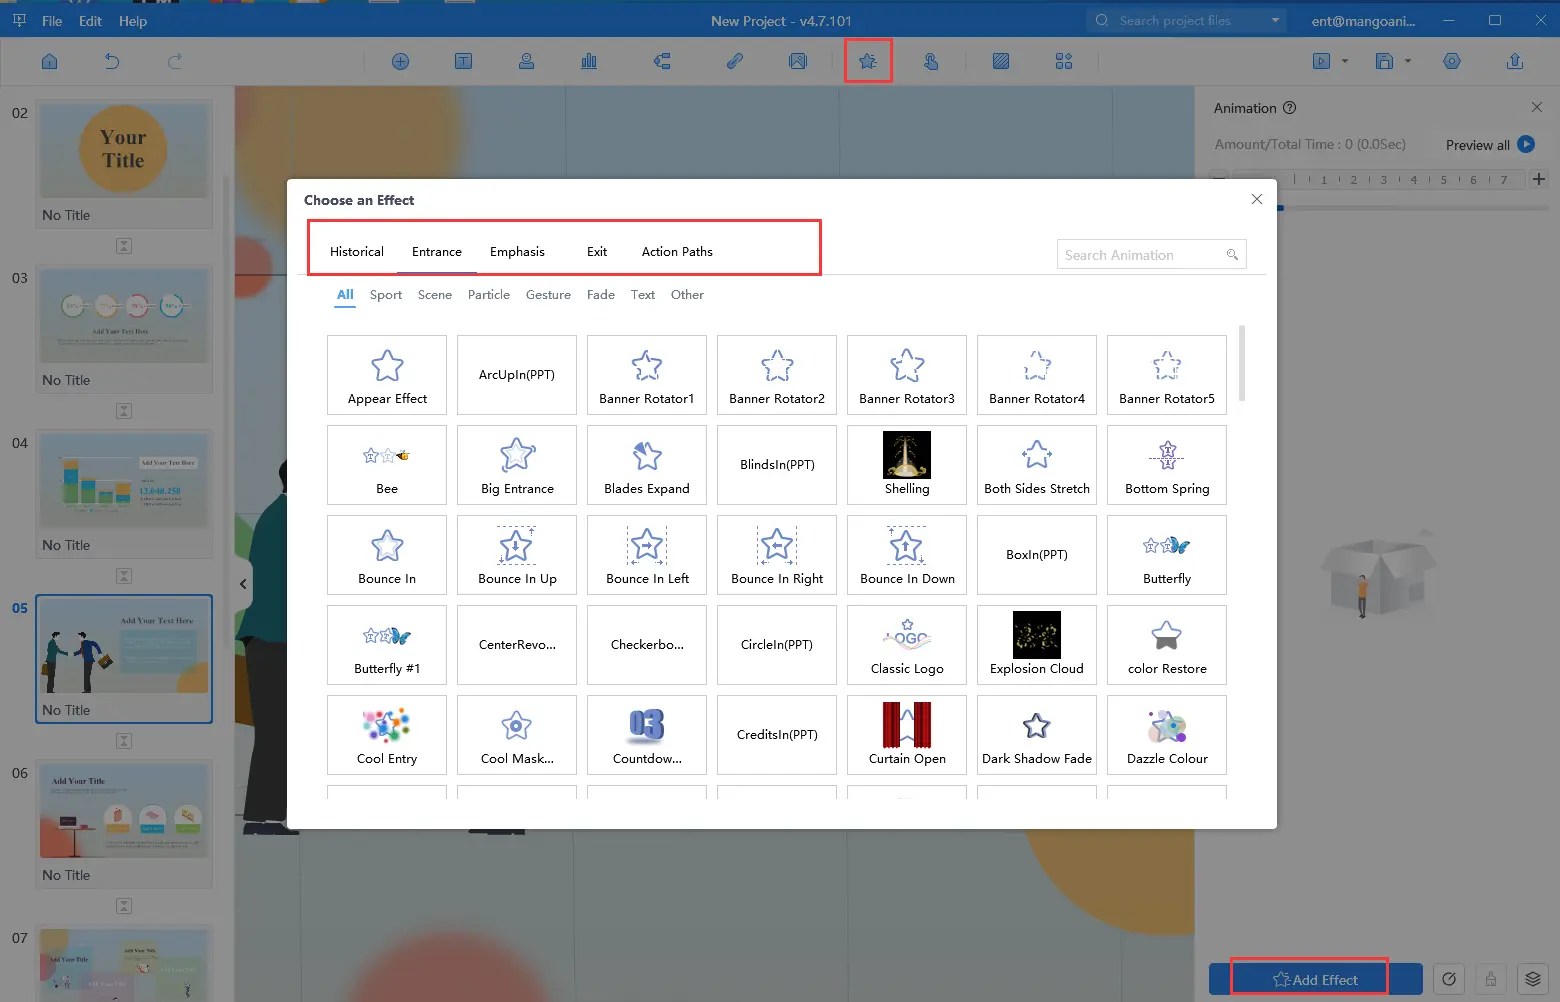Image resolution: width=1560 pixels, height=1002 pixels.
Task: Click the Publish/Export icon in the toolbar
Action: pyautogui.click(x=1516, y=61)
